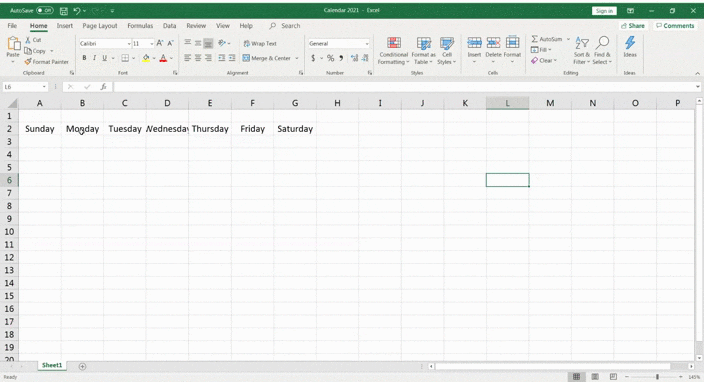The width and height of the screenshot is (704, 382).
Task: Open Conditional Formatting menu
Action: (x=393, y=51)
